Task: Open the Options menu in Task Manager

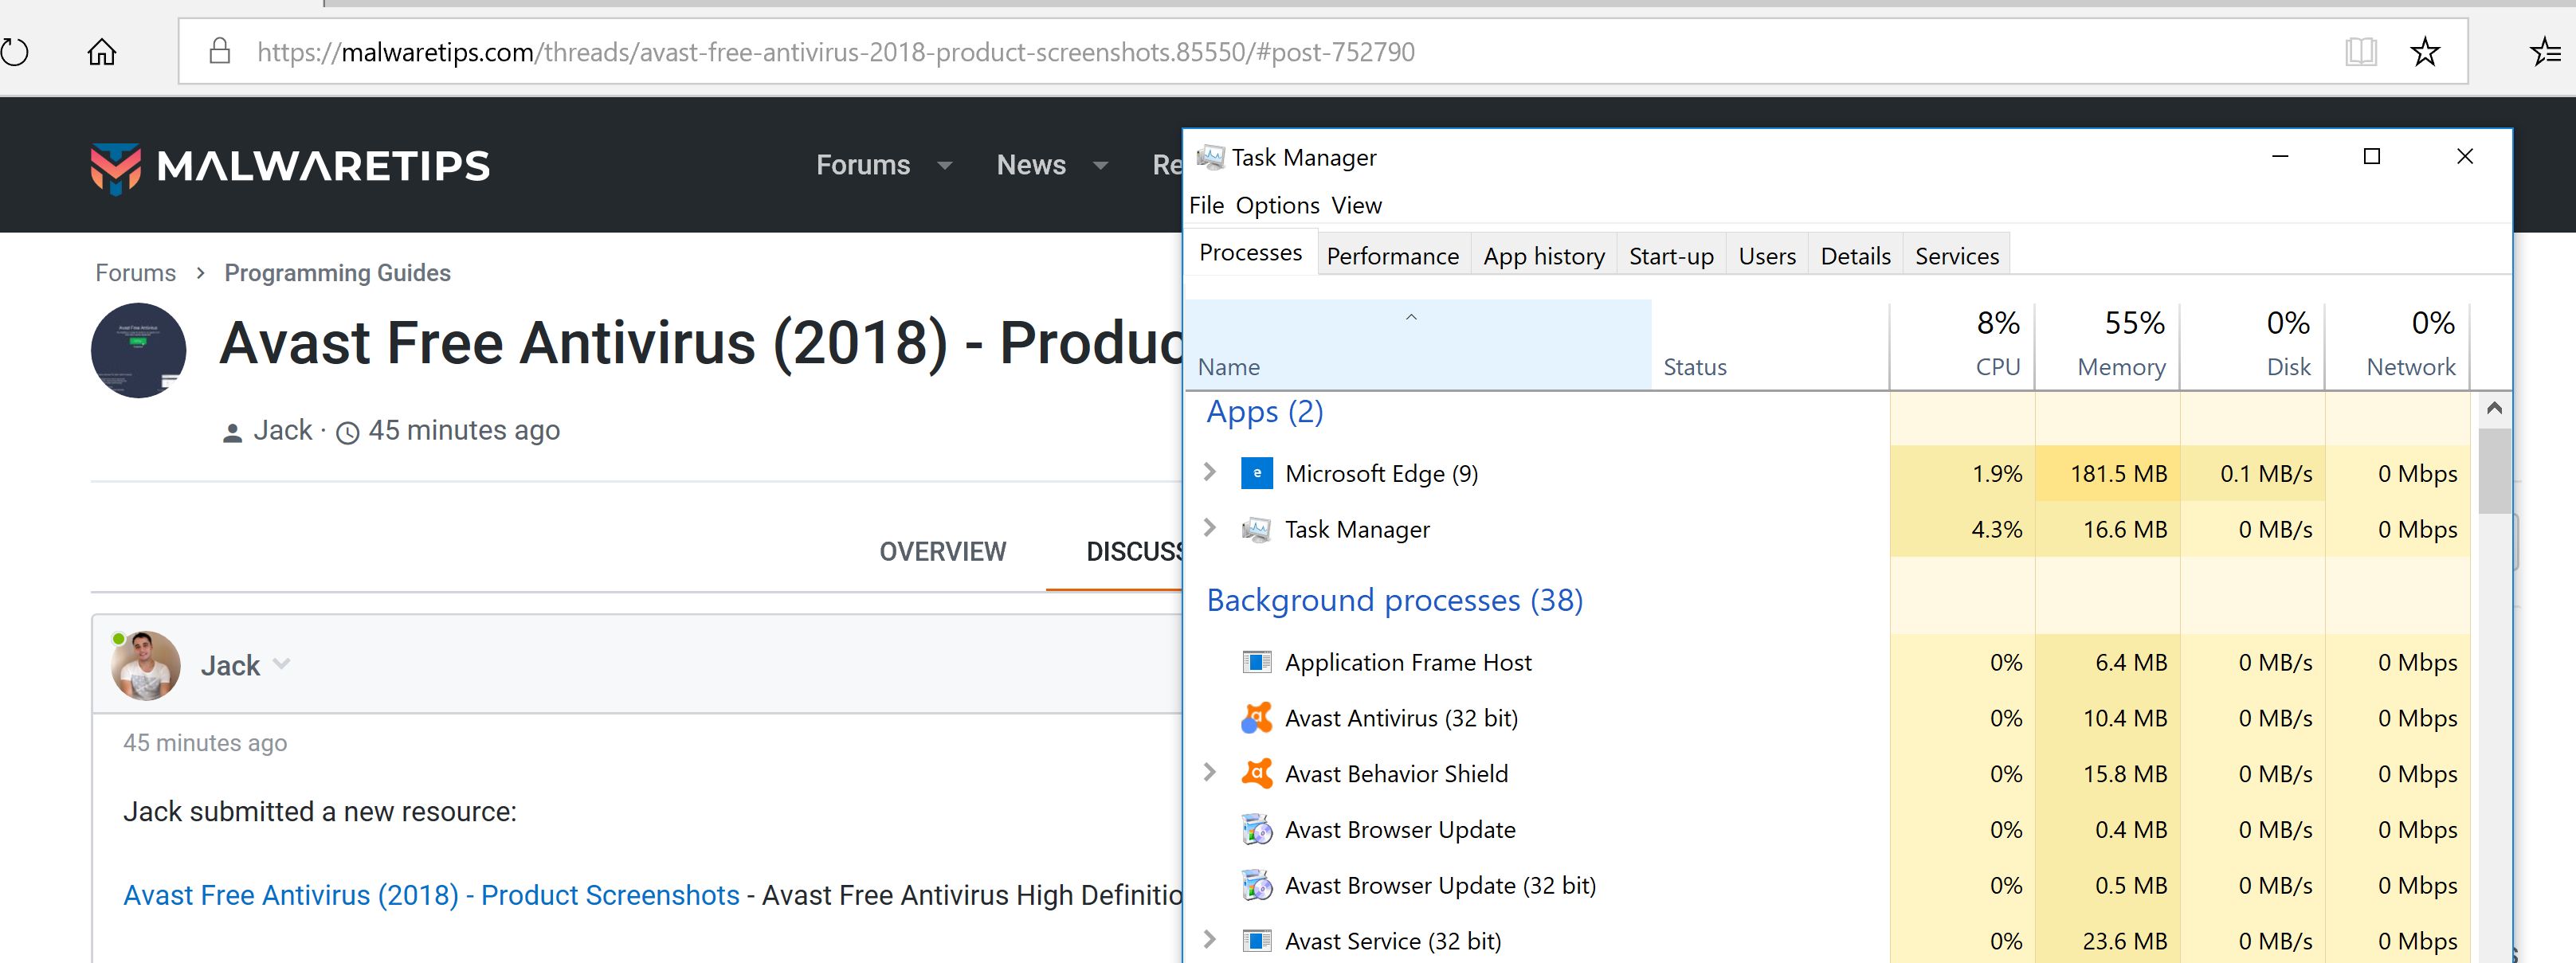Action: [x=1277, y=205]
